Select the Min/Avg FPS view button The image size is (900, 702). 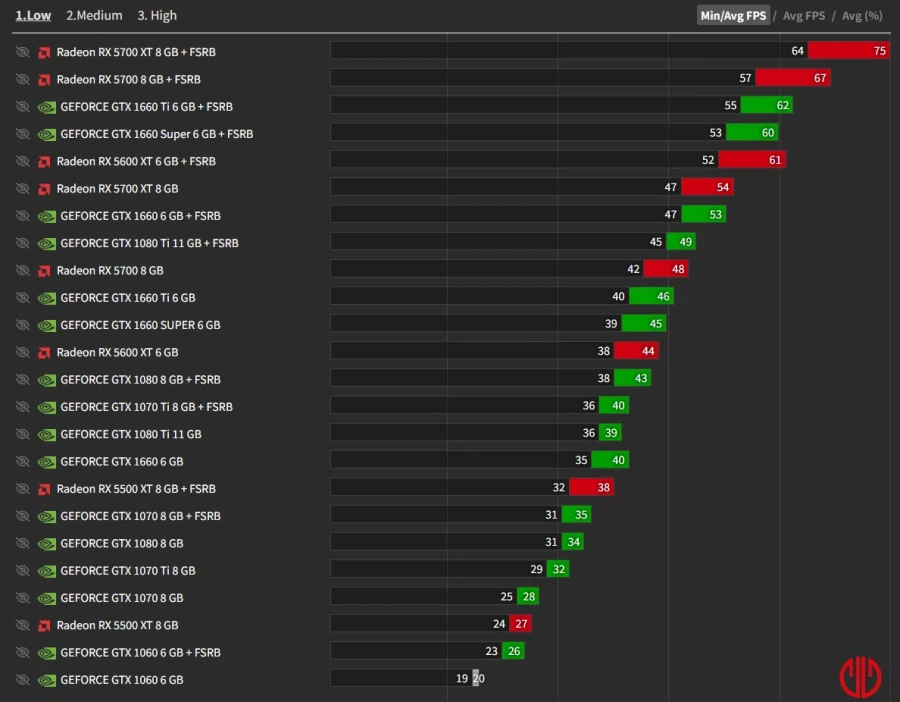tap(733, 15)
